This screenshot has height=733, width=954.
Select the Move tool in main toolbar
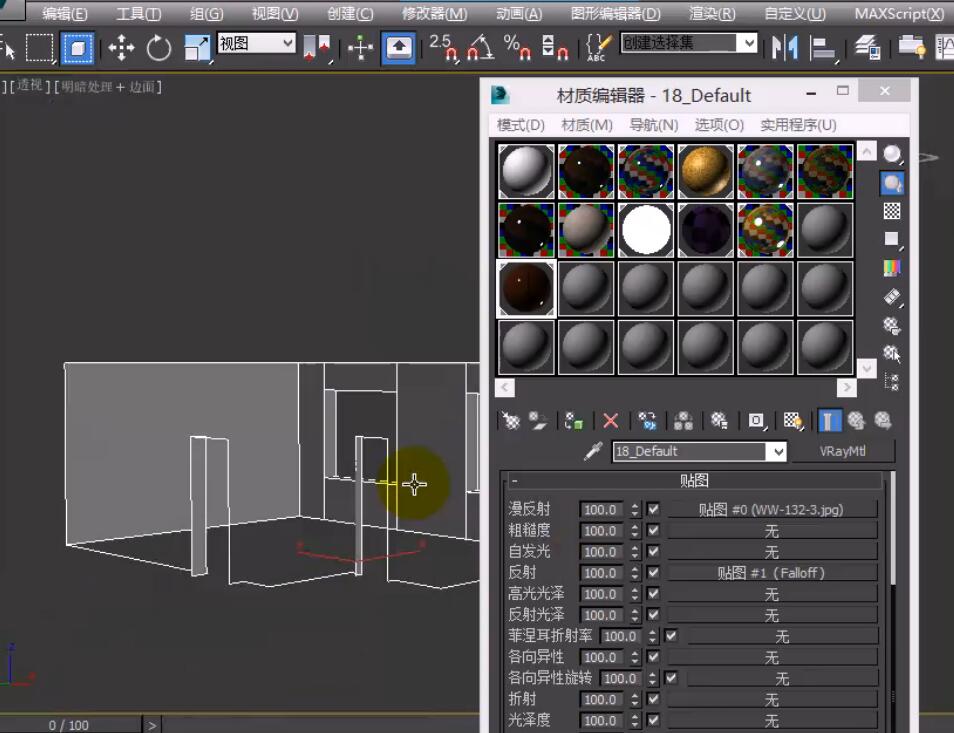[x=121, y=47]
